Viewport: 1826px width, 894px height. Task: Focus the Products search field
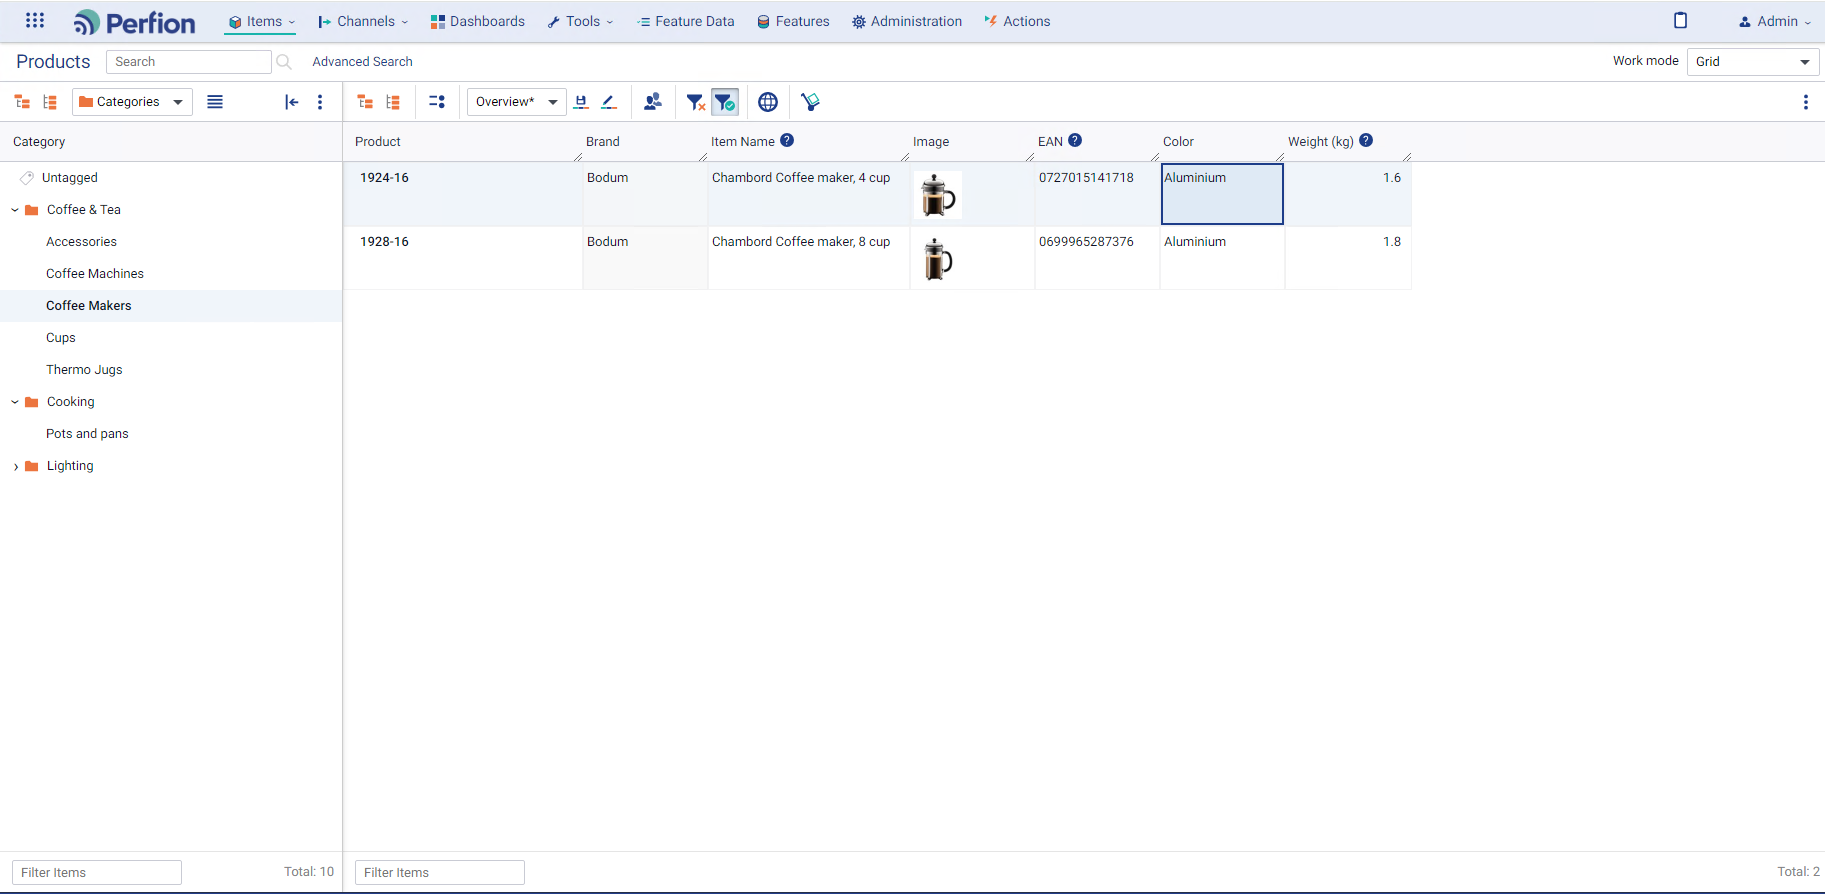pos(189,62)
